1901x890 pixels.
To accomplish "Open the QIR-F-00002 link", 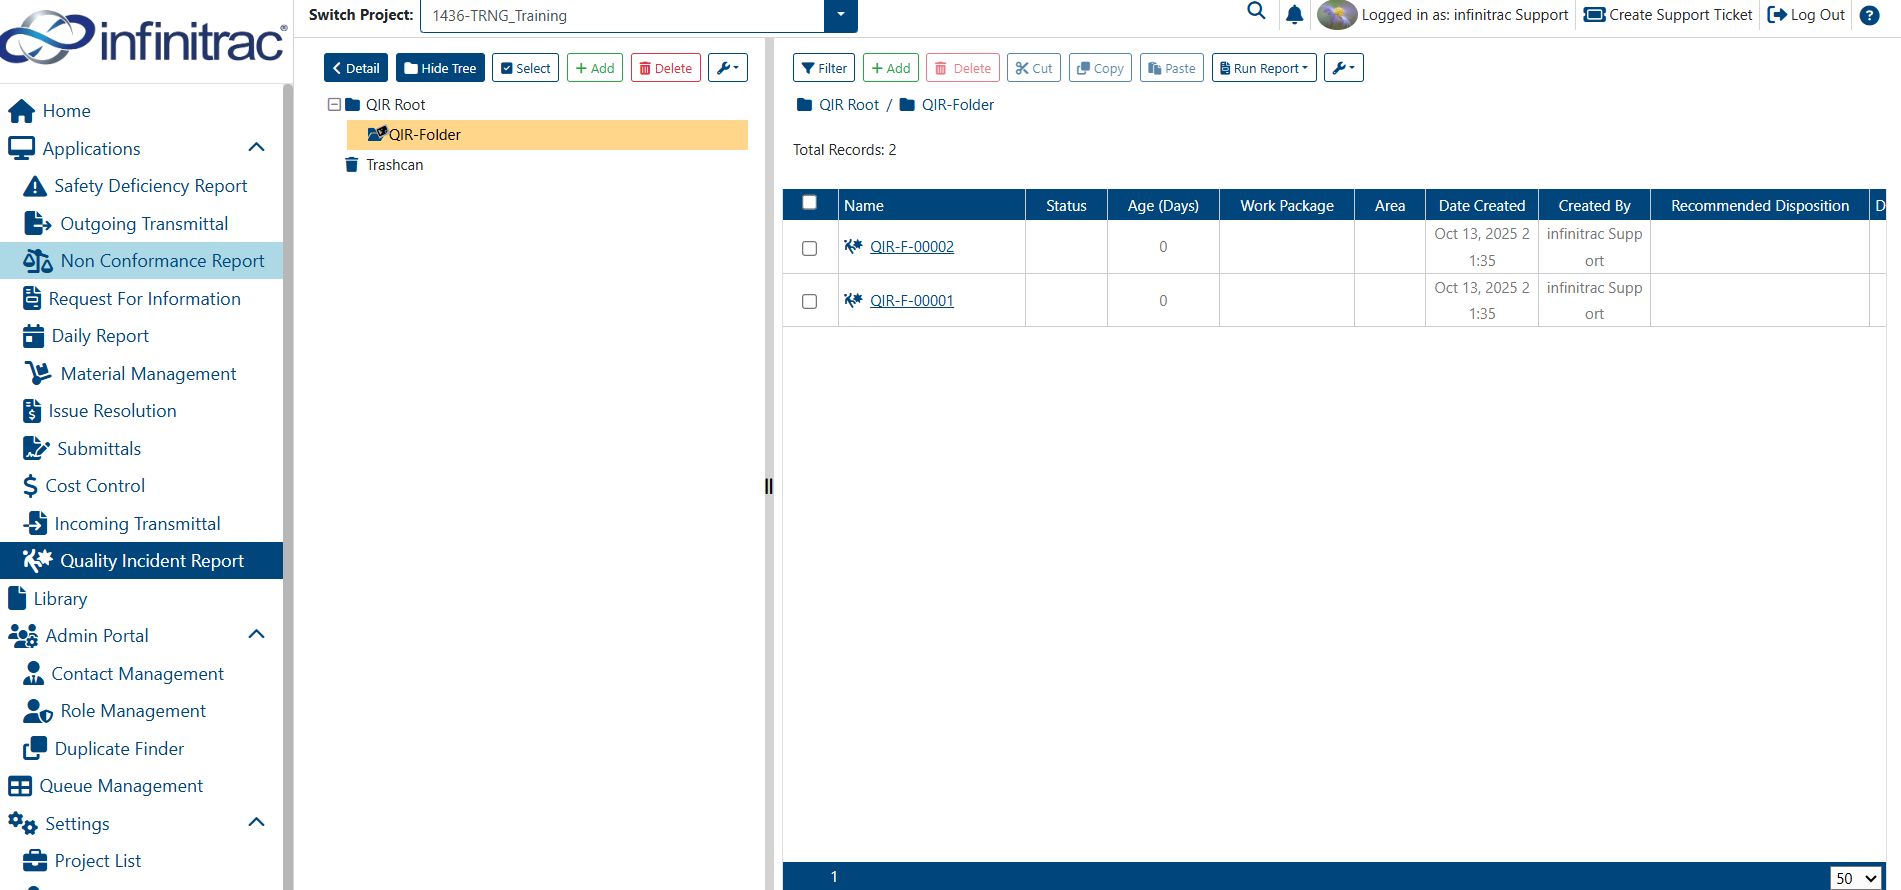I will [912, 247].
